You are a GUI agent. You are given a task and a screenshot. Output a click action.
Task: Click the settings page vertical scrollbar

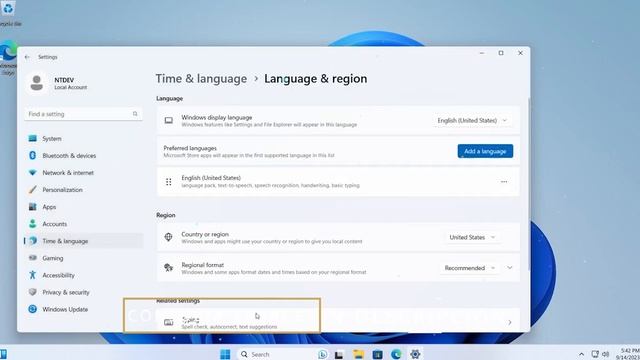(529, 184)
